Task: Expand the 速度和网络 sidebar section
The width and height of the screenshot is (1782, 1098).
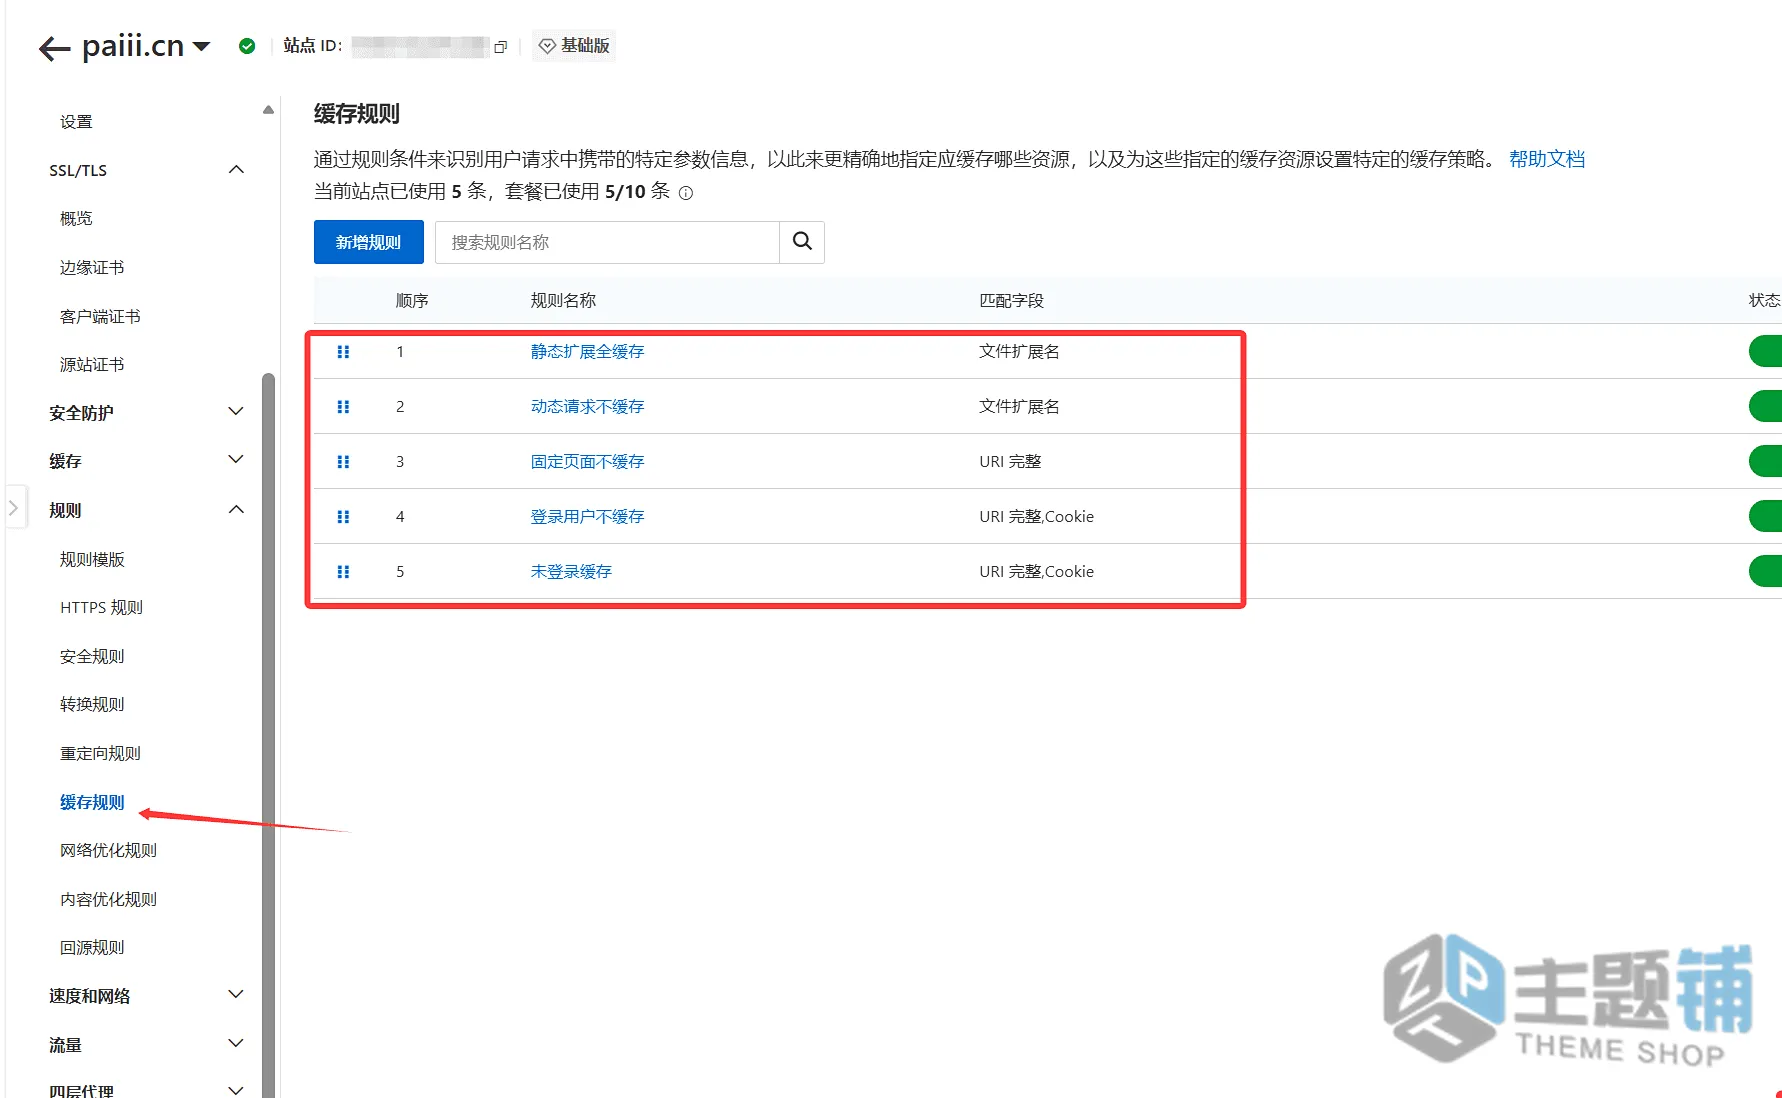Action: [x=236, y=995]
